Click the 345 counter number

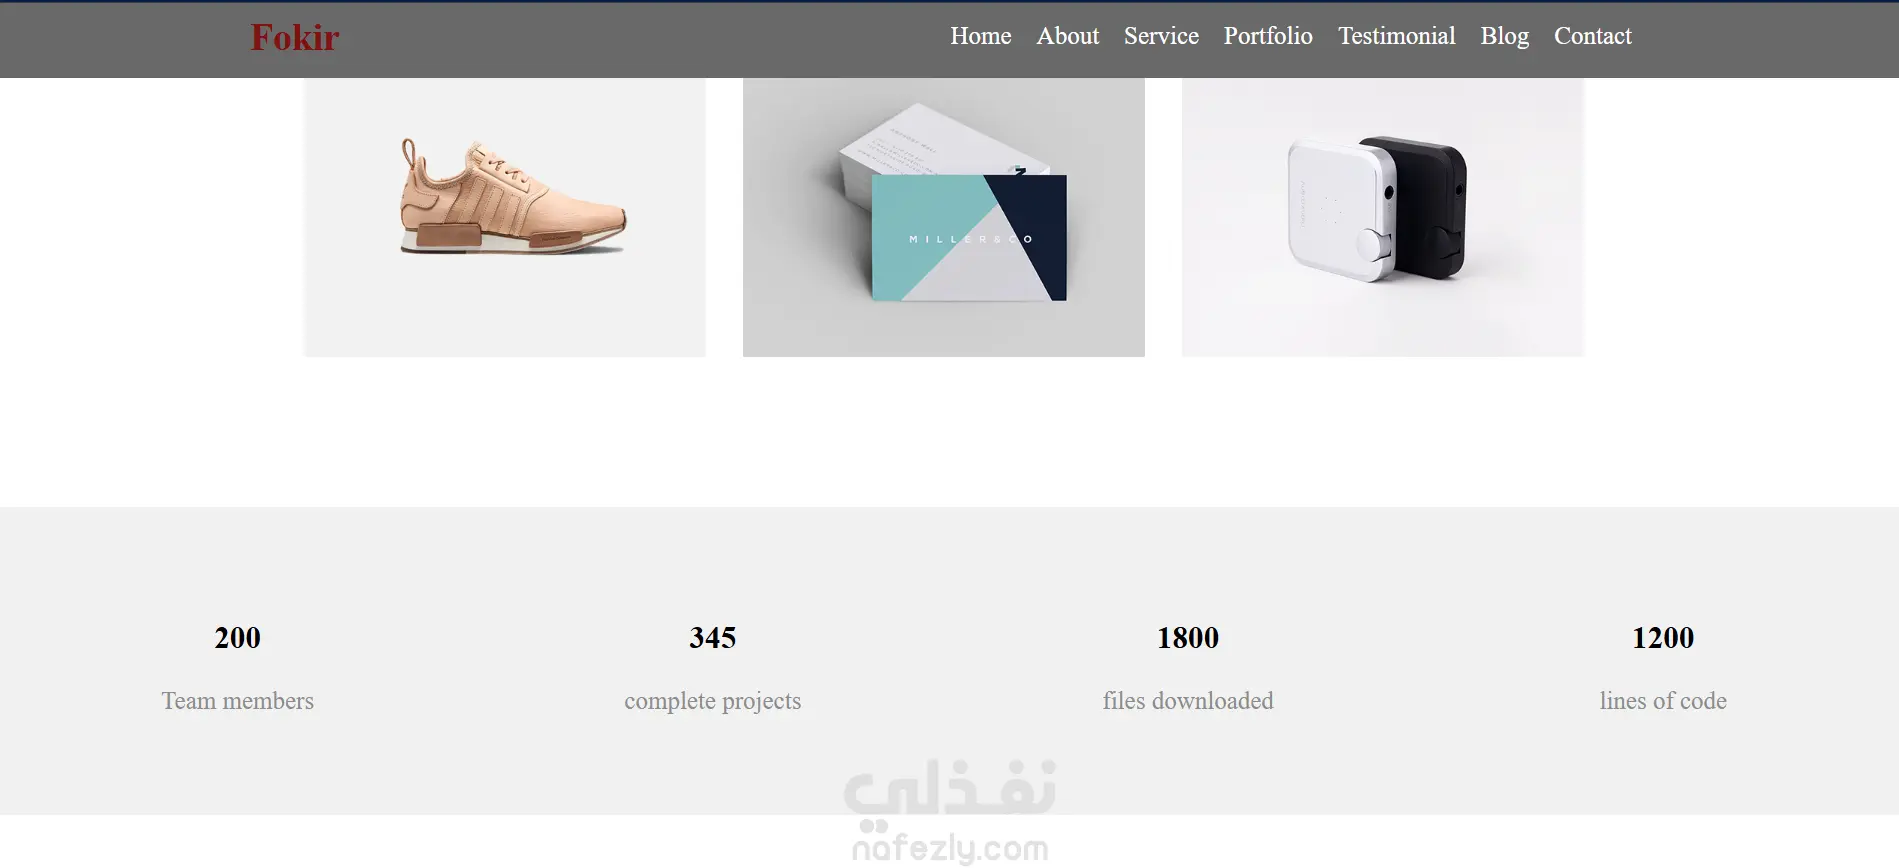pyautogui.click(x=713, y=638)
